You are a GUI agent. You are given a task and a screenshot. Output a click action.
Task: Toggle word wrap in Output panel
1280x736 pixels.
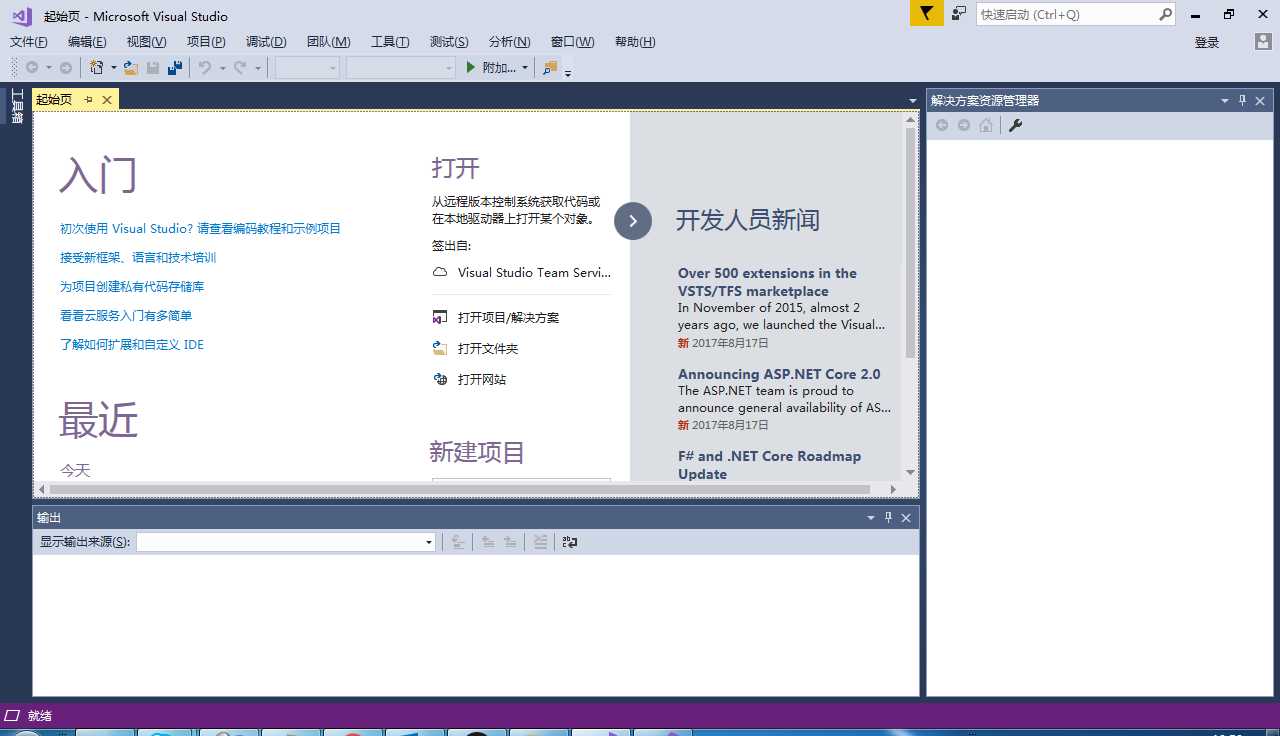click(570, 542)
